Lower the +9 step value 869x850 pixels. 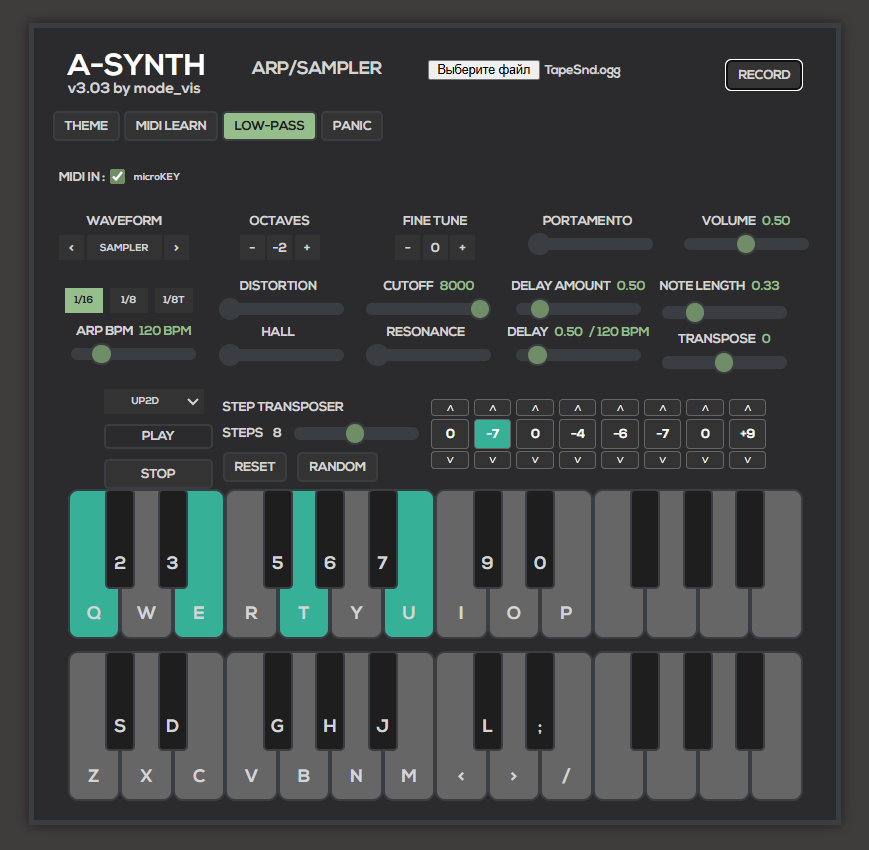point(748,460)
